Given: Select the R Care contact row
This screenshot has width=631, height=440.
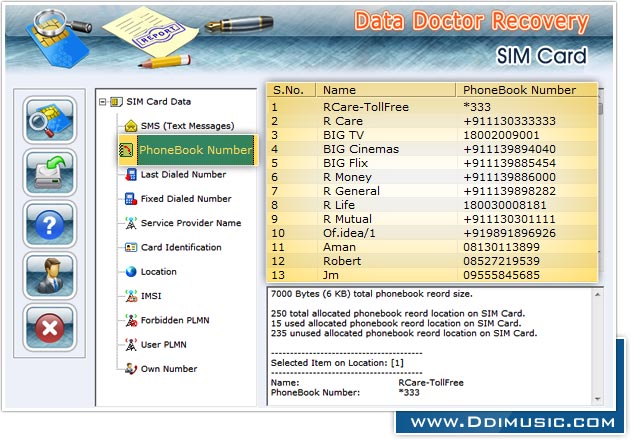Looking at the screenshot, I should click(433, 121).
